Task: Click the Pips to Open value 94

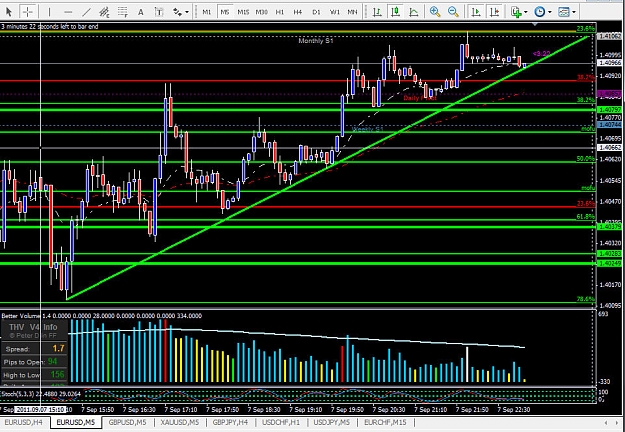Action: (x=52, y=362)
